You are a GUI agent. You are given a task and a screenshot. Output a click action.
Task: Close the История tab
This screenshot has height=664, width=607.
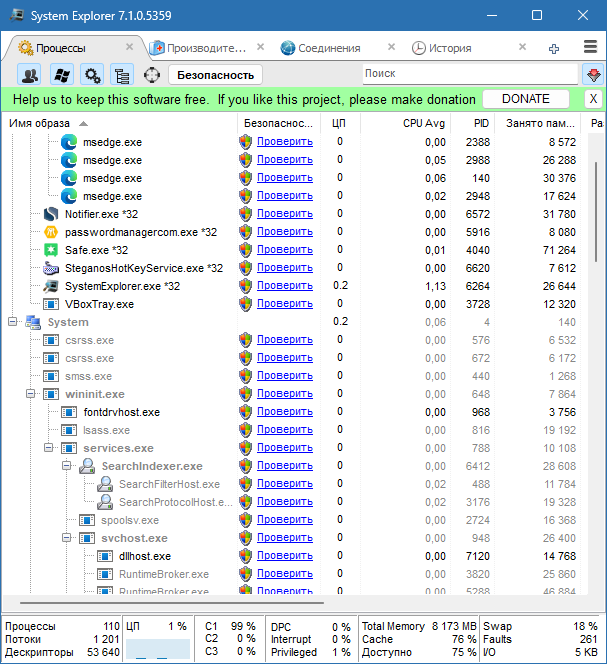(x=523, y=47)
